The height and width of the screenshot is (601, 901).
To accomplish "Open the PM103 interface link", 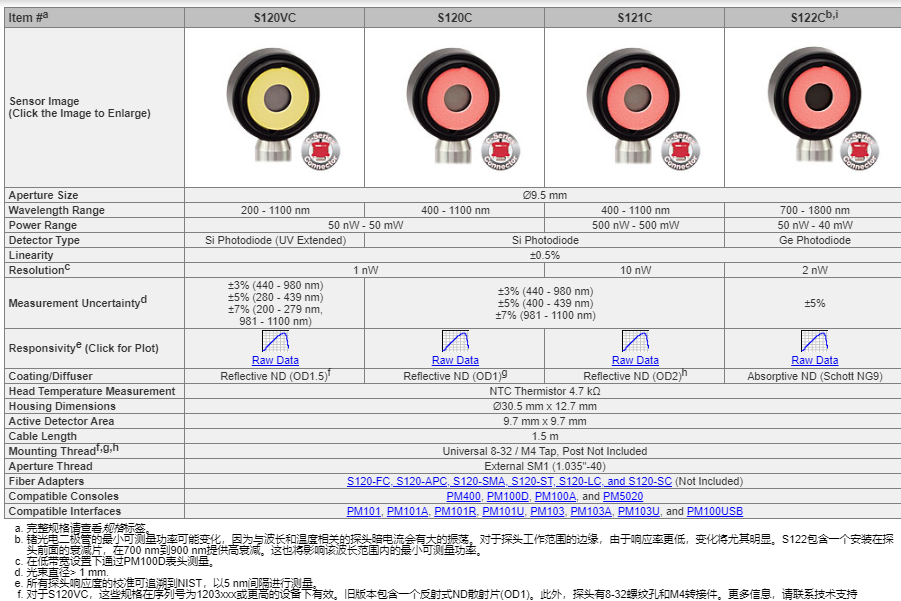I will click(547, 511).
